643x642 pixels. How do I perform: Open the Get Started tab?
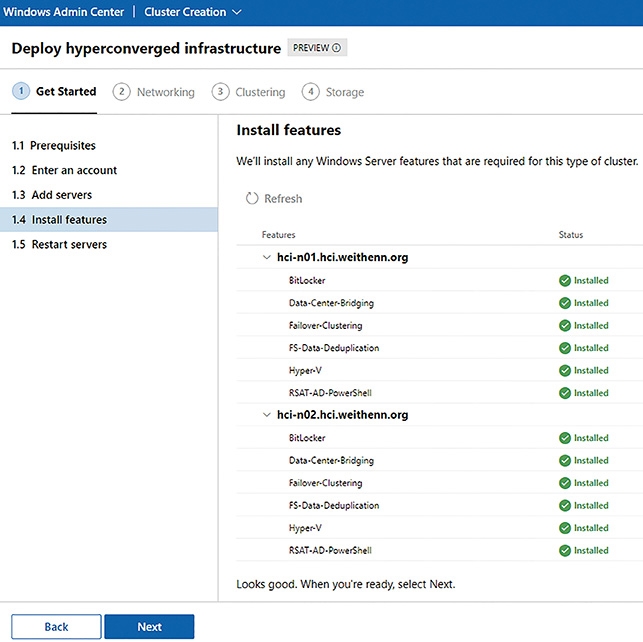pyautogui.click(x=54, y=92)
